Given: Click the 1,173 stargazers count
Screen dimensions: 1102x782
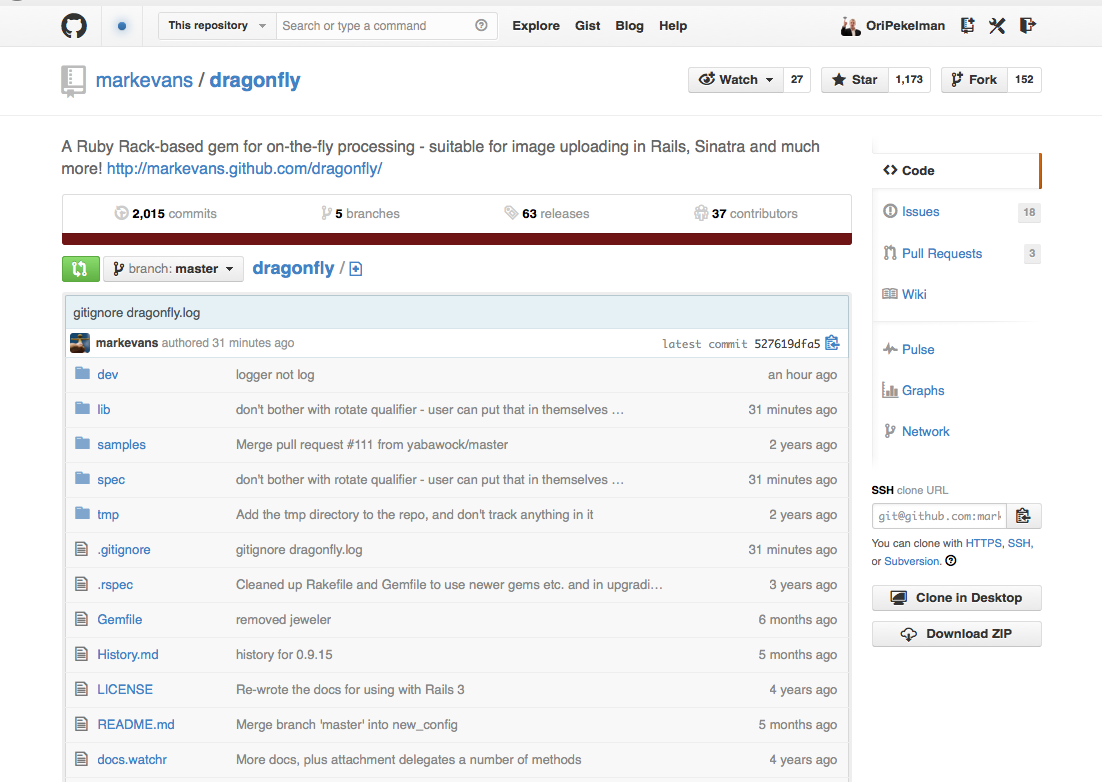Looking at the screenshot, I should coord(909,80).
